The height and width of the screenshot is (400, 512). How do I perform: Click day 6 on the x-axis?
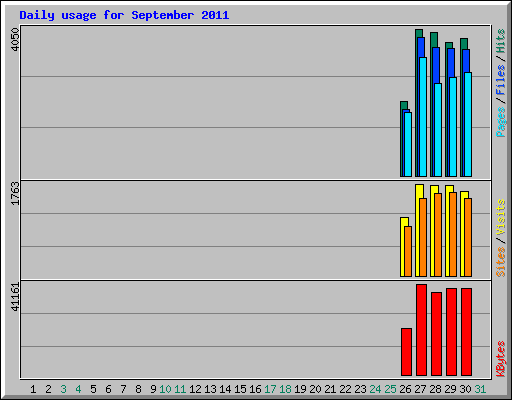click(x=108, y=389)
